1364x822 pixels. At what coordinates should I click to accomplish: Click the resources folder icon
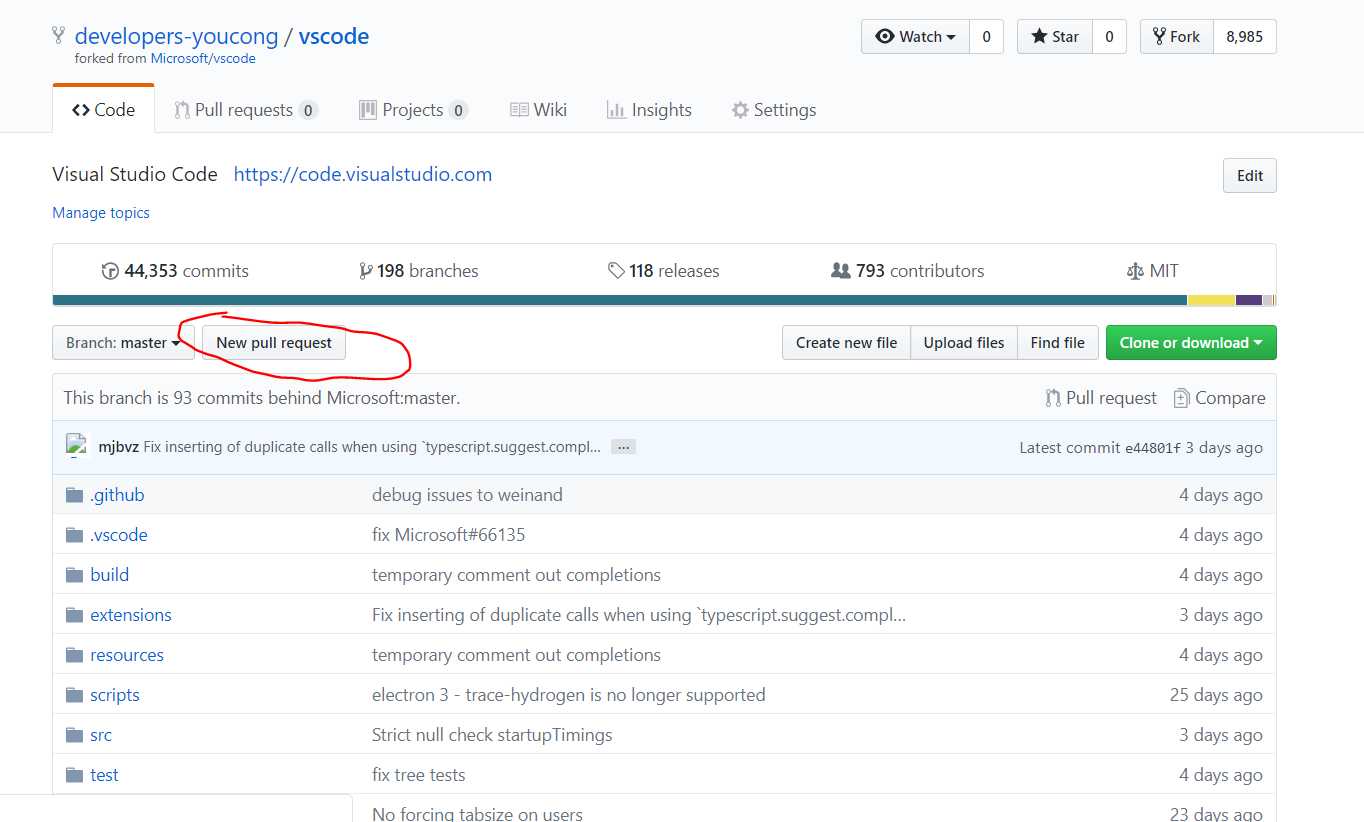click(x=74, y=655)
